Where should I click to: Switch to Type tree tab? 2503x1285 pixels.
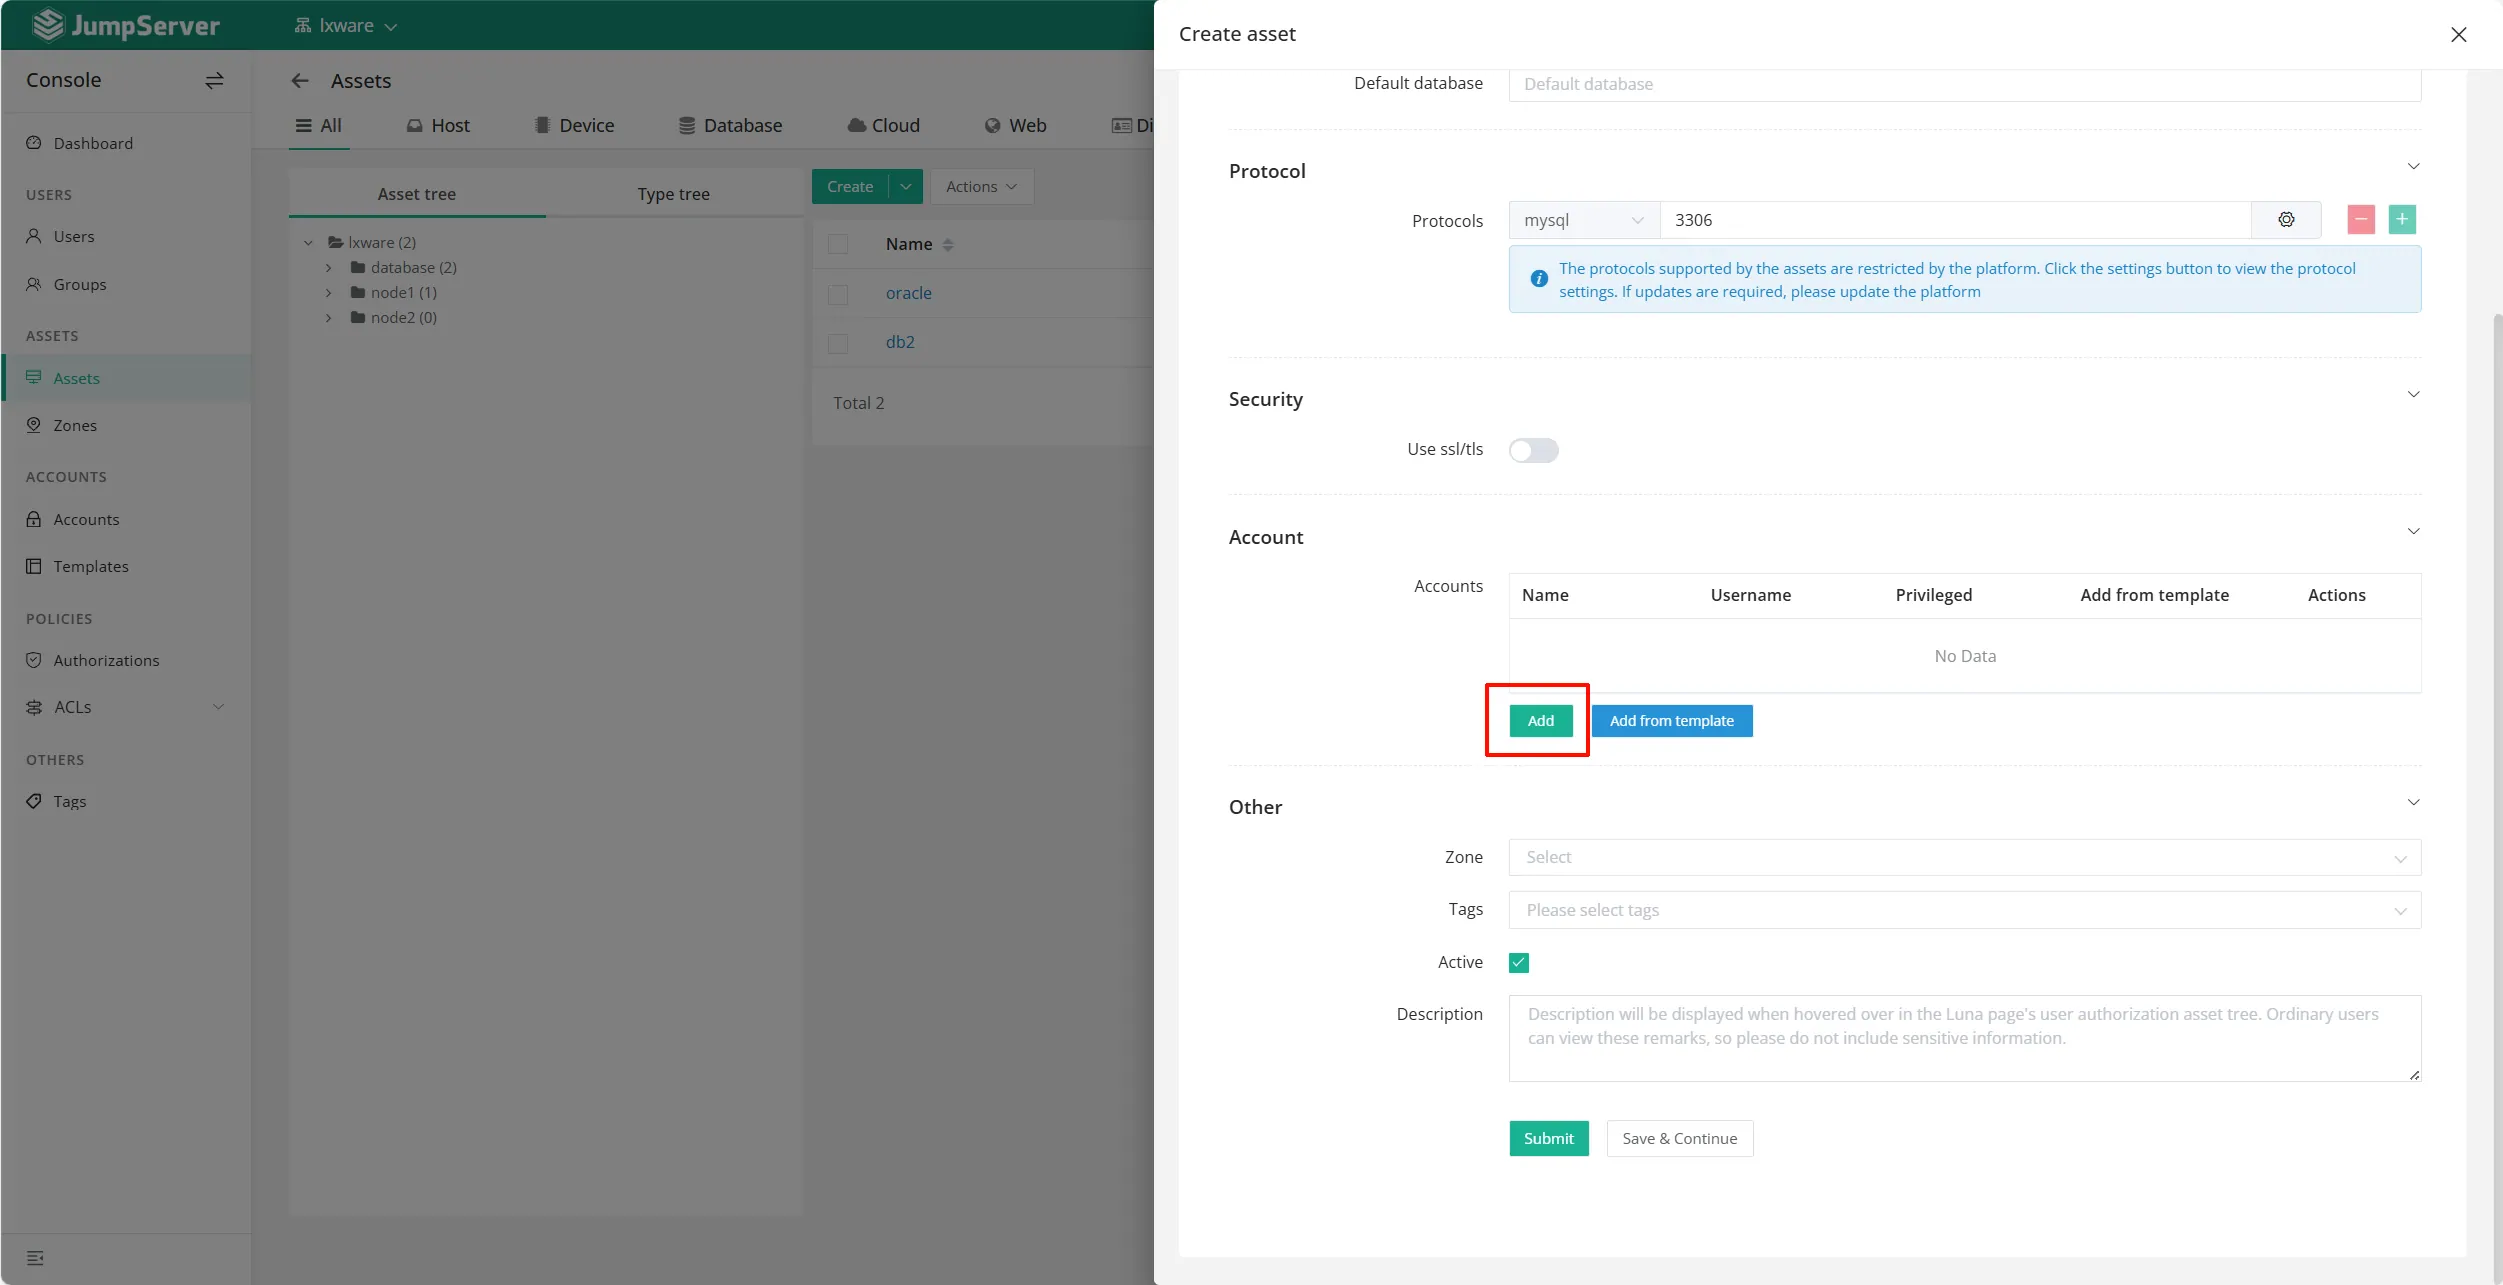click(674, 194)
